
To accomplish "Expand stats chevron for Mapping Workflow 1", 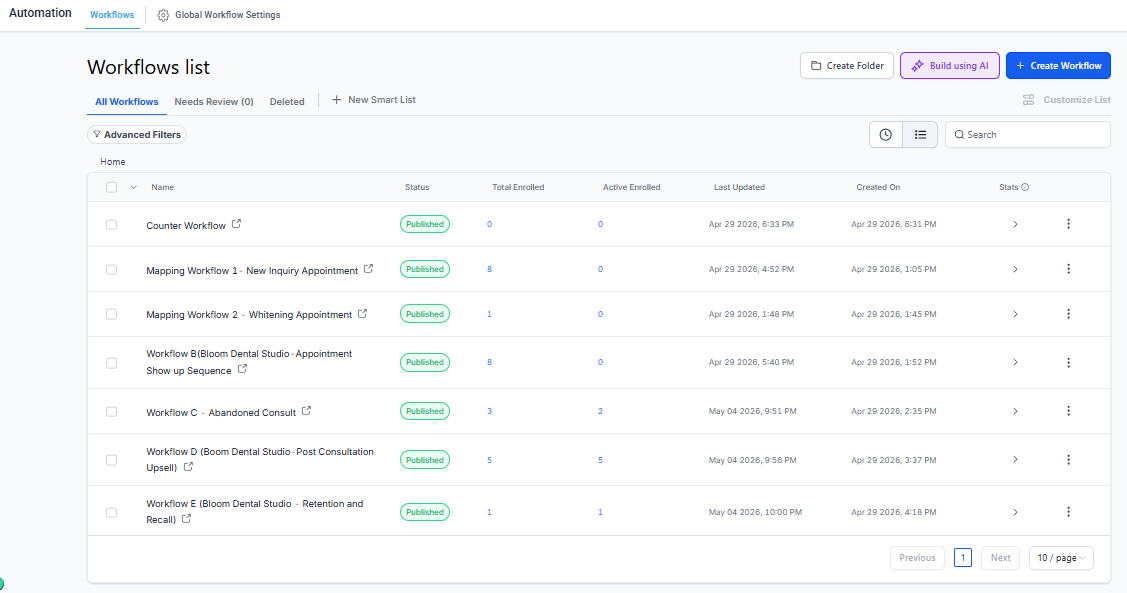I will 1015,269.
